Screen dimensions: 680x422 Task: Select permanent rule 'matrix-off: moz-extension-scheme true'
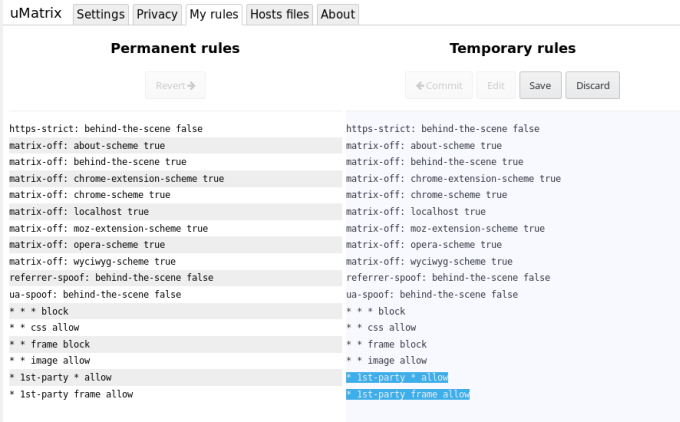point(176,228)
